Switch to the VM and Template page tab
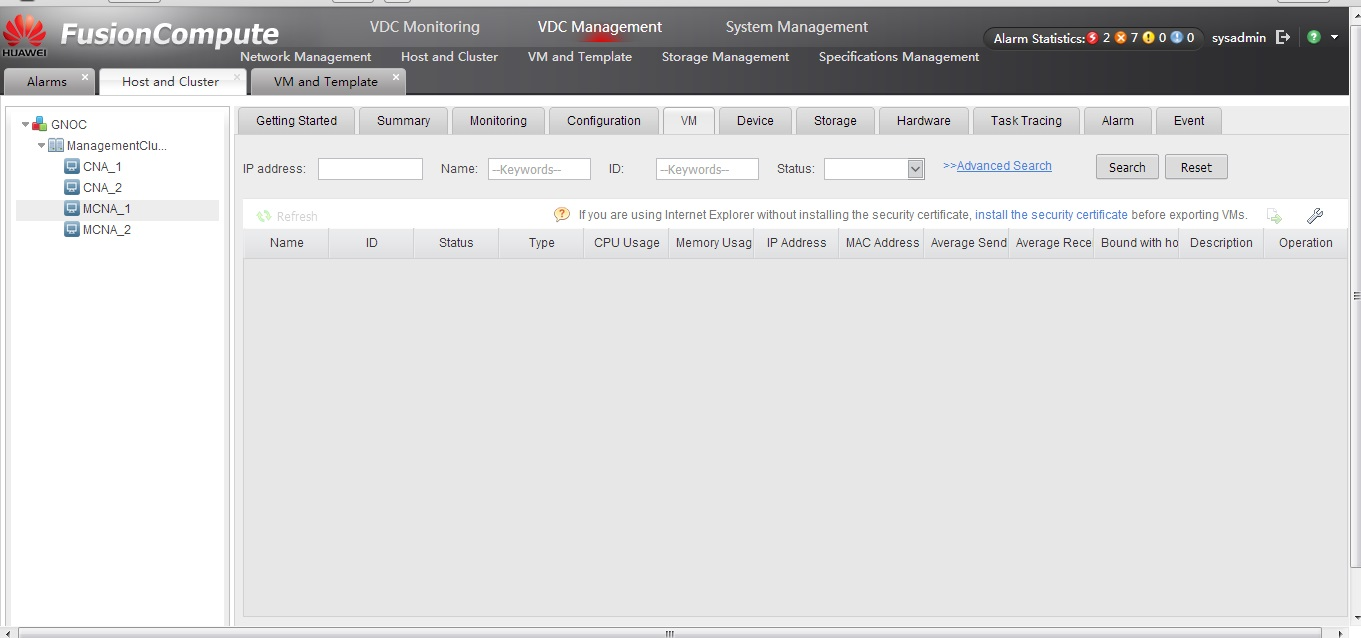 click(326, 82)
